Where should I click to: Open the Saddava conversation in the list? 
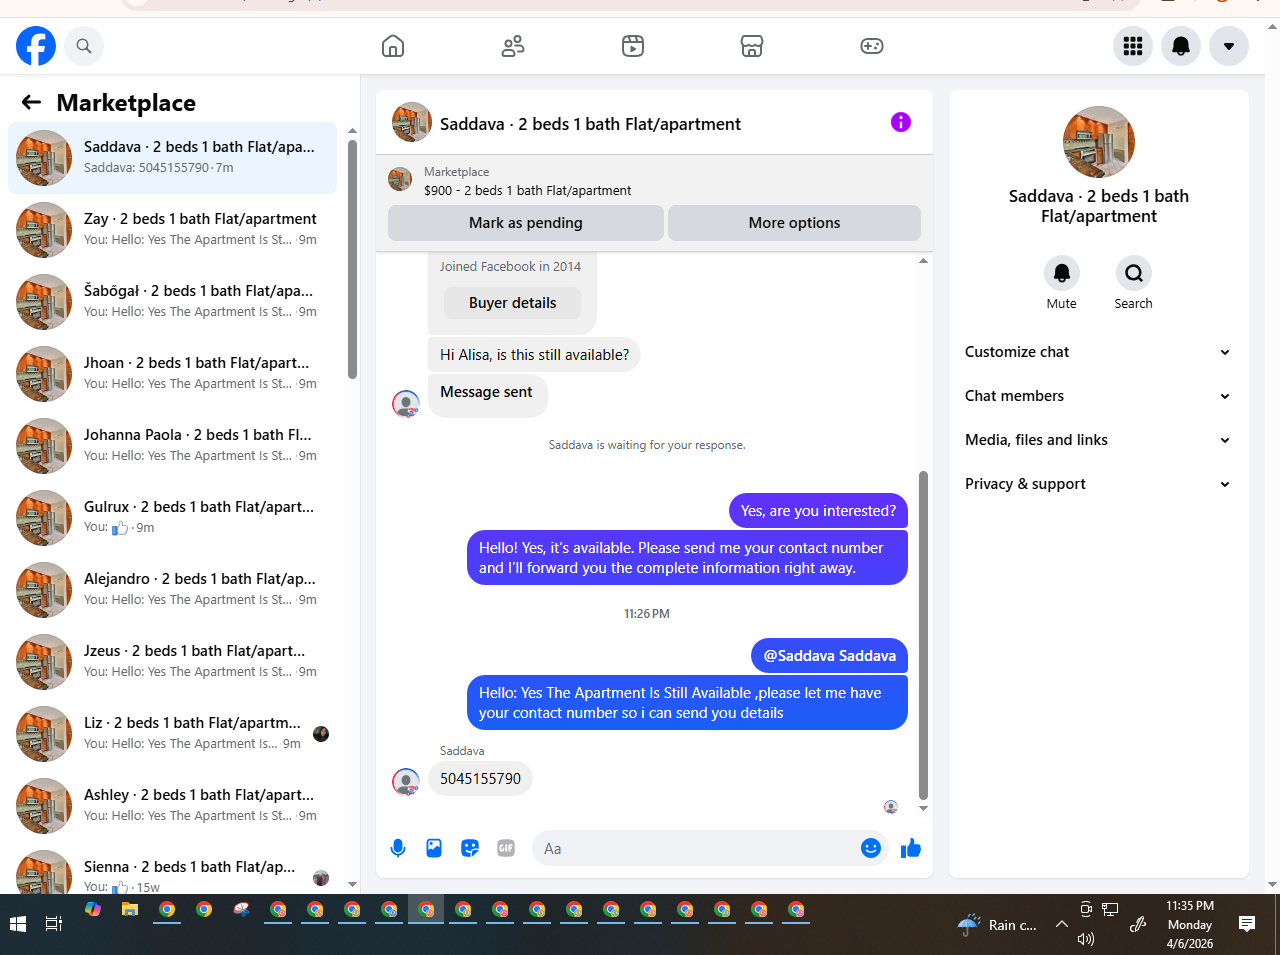click(172, 158)
